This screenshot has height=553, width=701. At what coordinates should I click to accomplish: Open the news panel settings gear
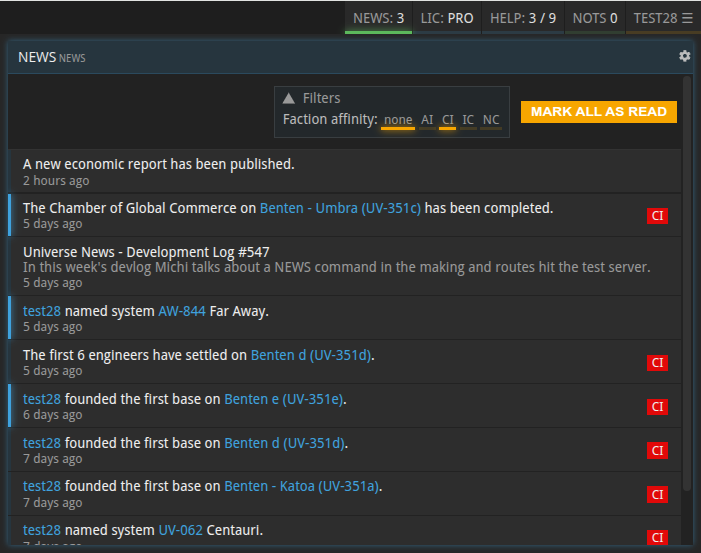684,56
